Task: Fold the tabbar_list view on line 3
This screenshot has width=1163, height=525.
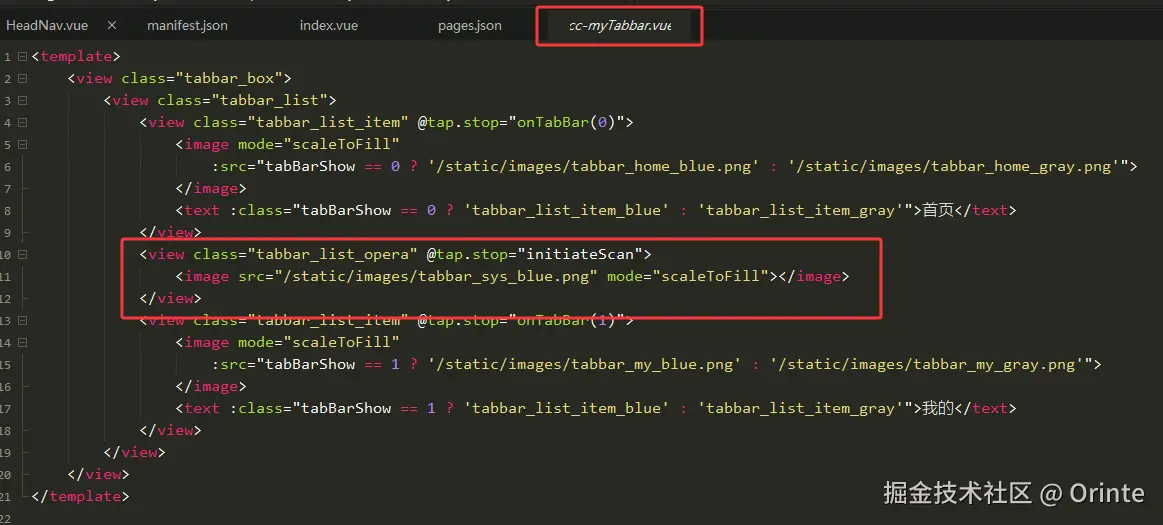Action: 22,101
